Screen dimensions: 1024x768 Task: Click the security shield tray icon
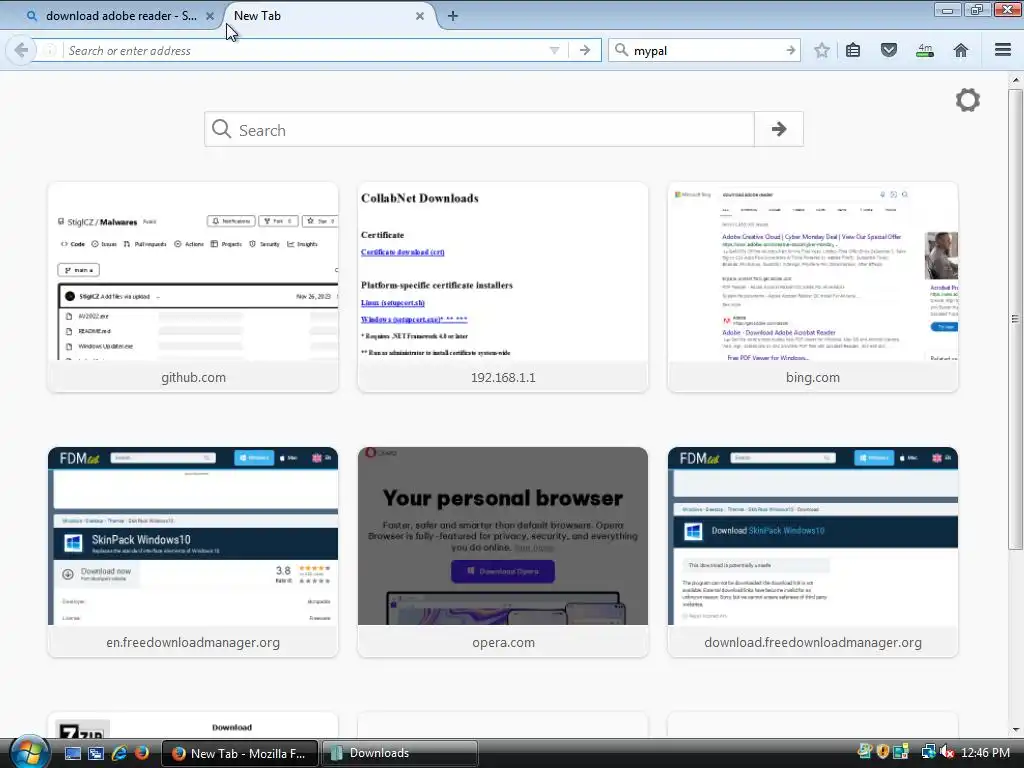(883, 752)
